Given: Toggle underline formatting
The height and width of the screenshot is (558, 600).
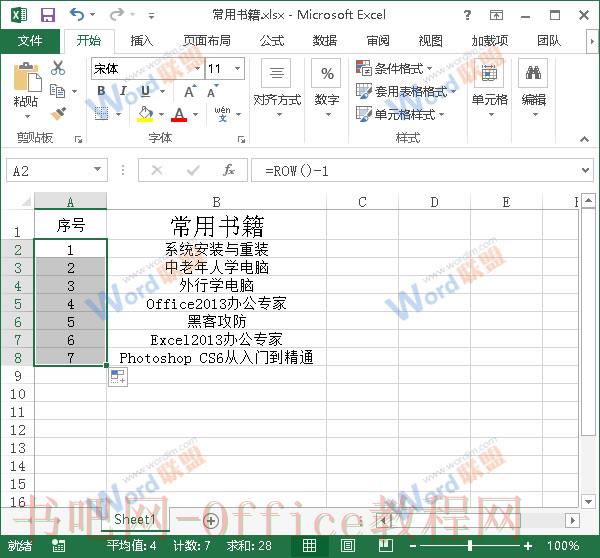Looking at the screenshot, I should pos(145,91).
